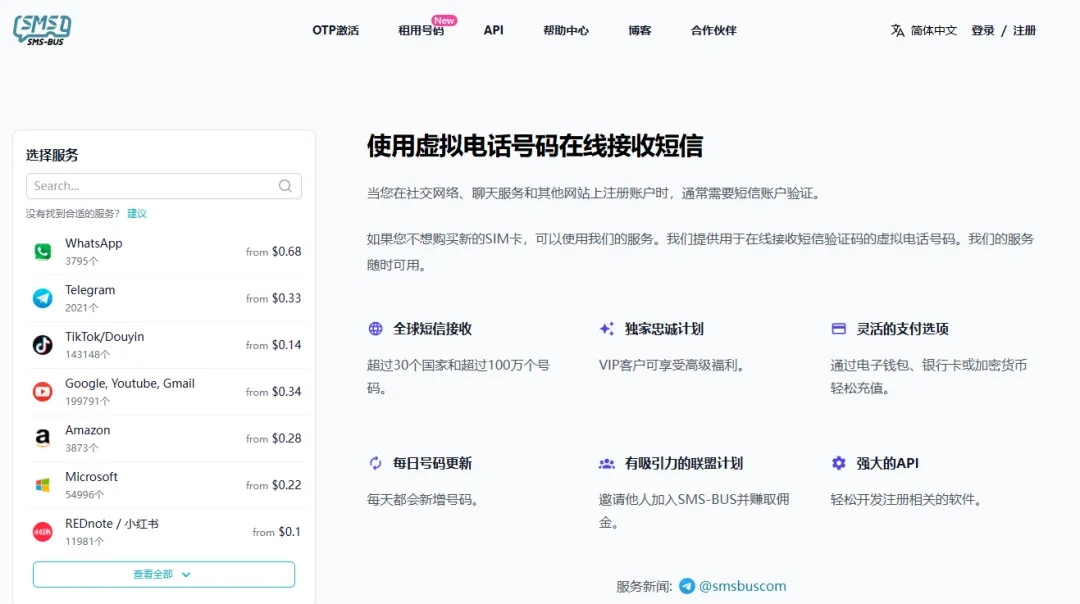Click the SMS-BUS logo
Viewport: 1080px width, 604px height.
pyautogui.click(x=42, y=29)
